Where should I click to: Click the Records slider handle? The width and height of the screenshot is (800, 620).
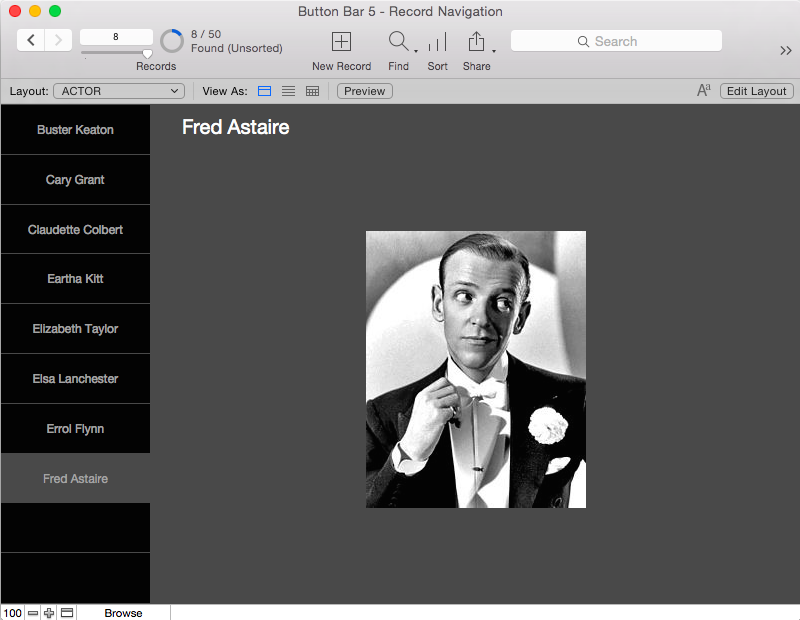click(147, 54)
